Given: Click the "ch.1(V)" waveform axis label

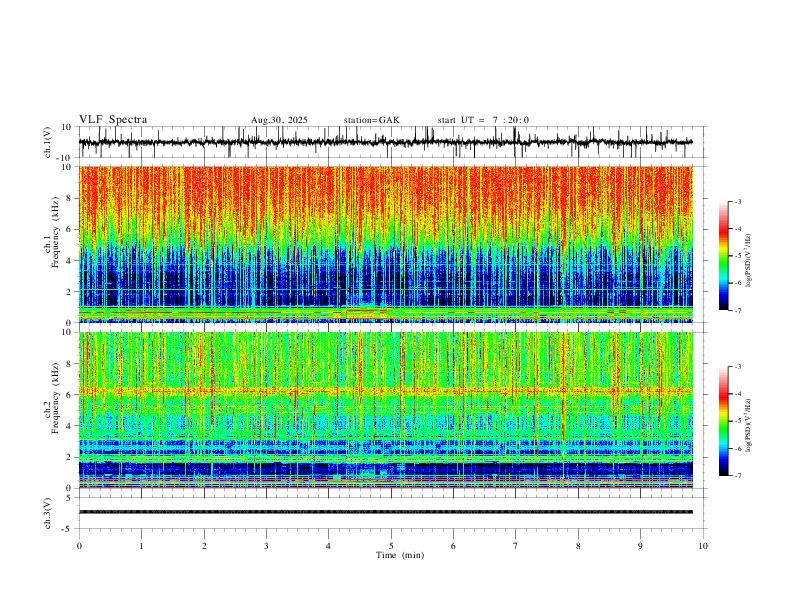Looking at the screenshot, I should (x=48, y=142).
